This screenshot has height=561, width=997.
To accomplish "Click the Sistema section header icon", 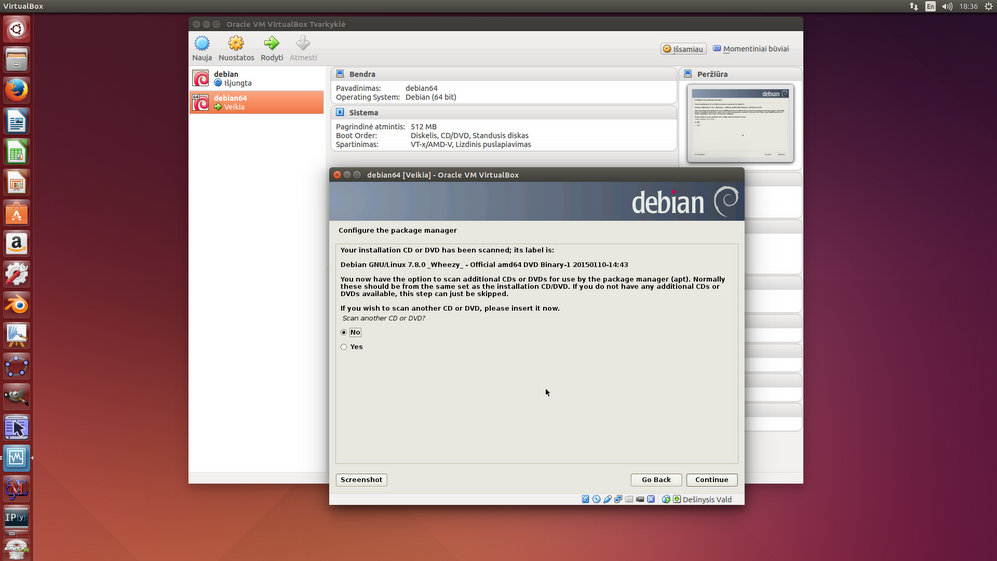I will coord(340,113).
